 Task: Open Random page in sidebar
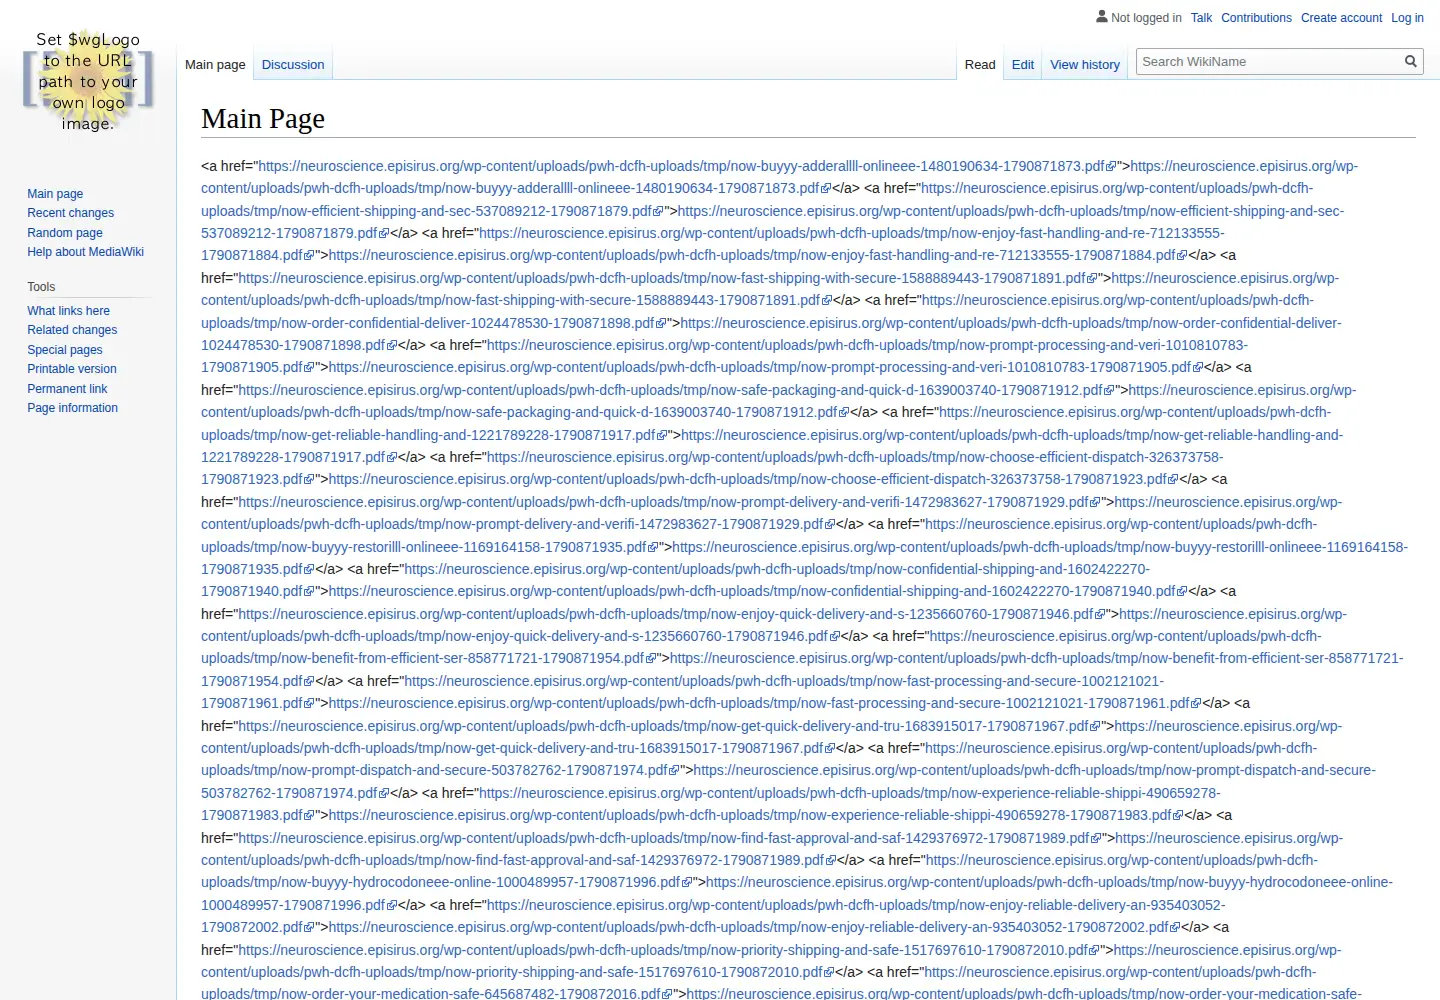(65, 233)
